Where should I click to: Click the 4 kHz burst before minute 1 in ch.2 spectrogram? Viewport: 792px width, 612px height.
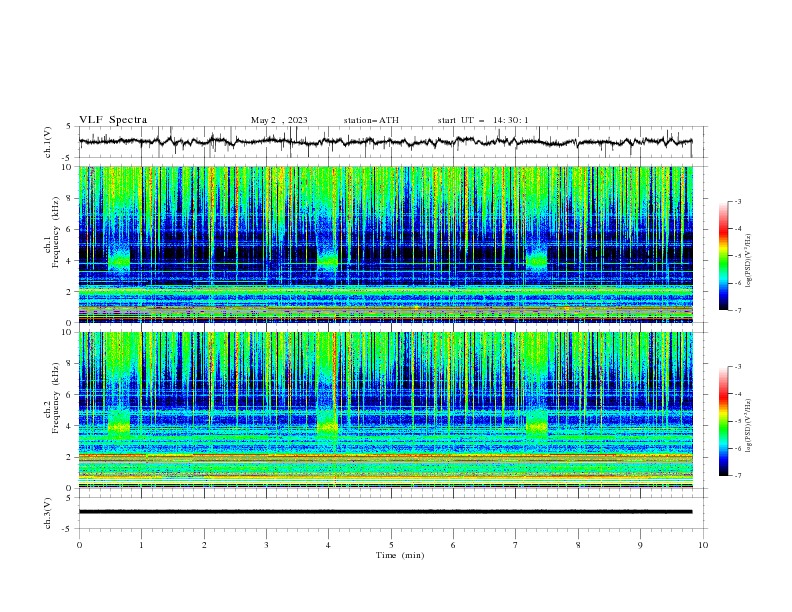pyautogui.click(x=119, y=426)
